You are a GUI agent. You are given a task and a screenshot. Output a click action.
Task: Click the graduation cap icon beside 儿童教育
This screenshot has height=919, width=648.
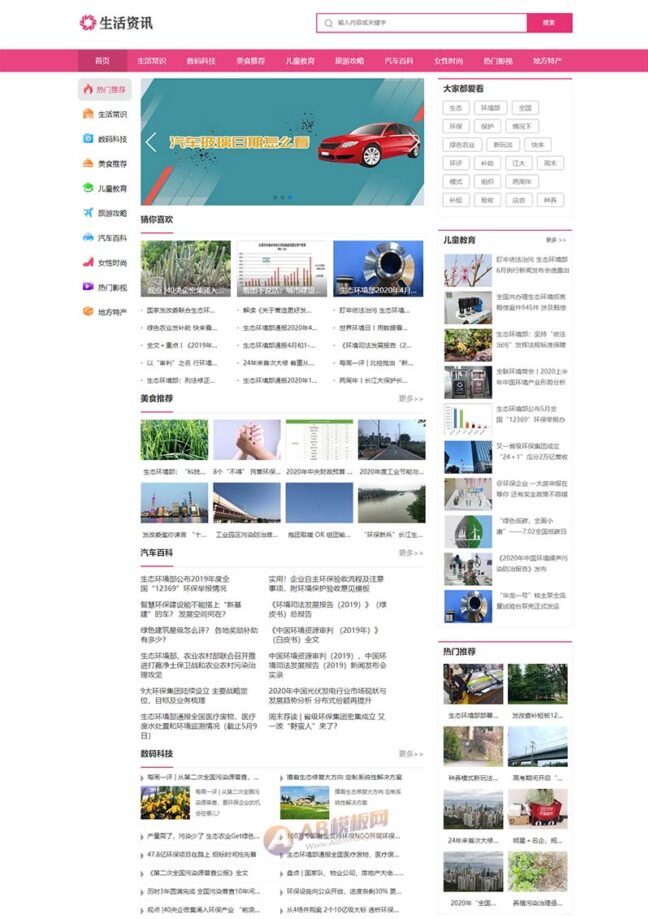tap(88, 188)
